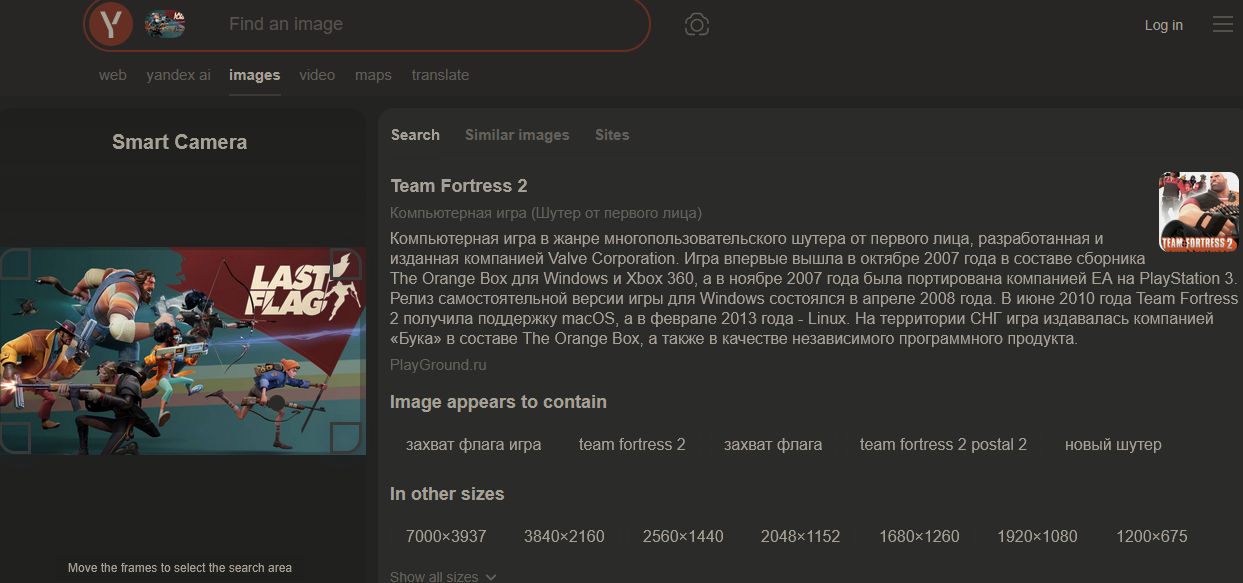Screen dimensions: 1243x583
Task: Click the Log in link
Action: pos(1164,25)
